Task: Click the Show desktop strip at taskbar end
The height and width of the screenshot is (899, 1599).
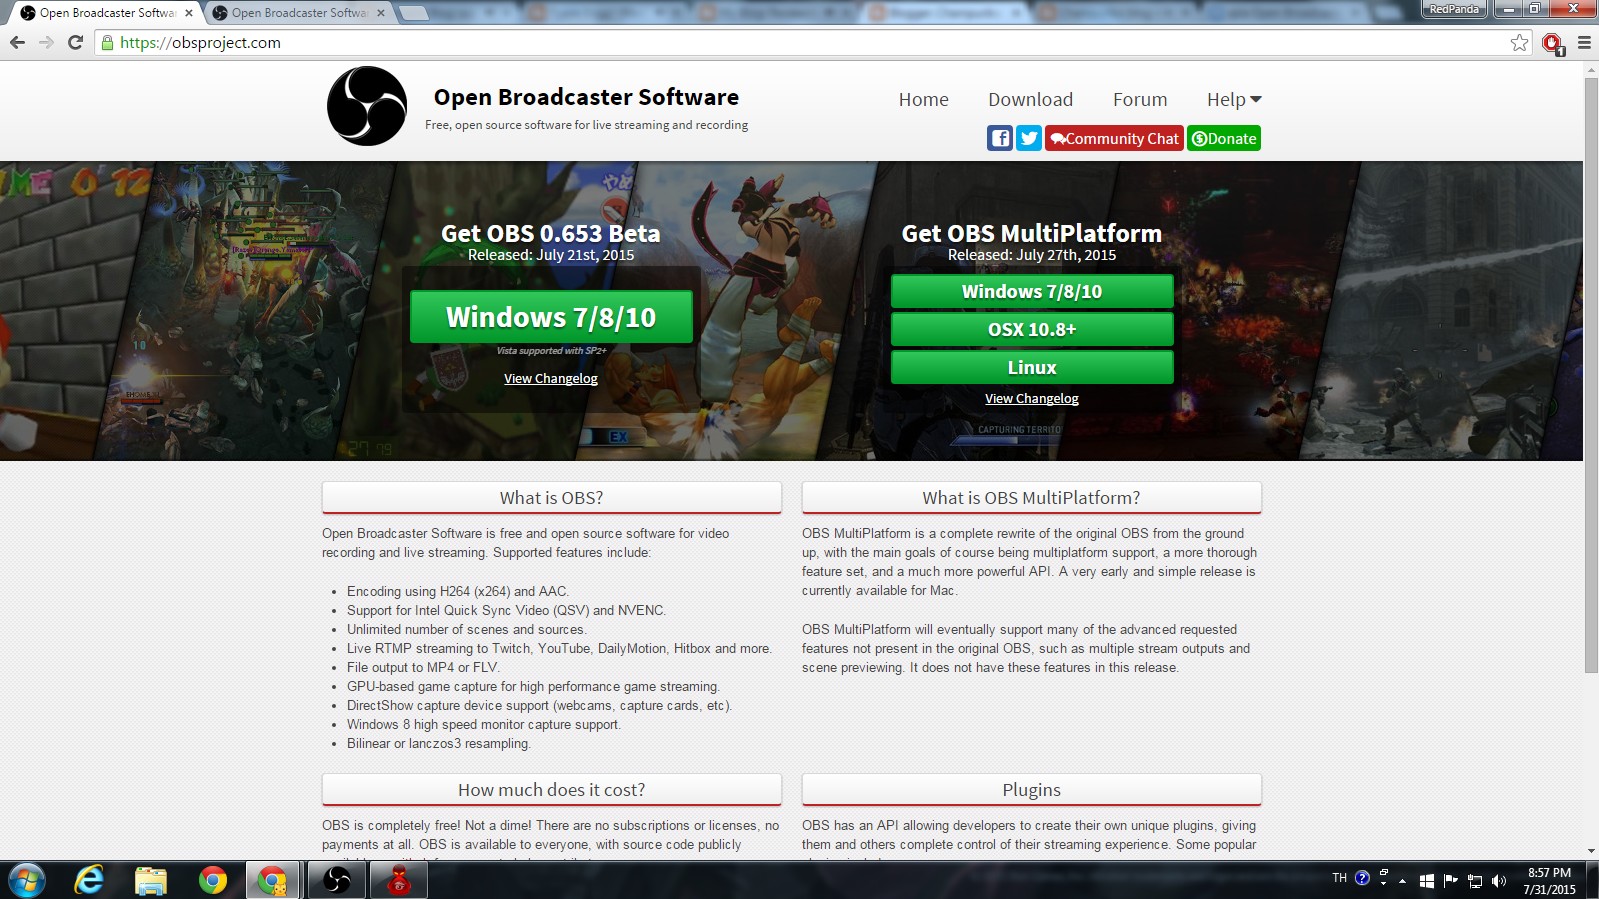Action: [1592, 880]
